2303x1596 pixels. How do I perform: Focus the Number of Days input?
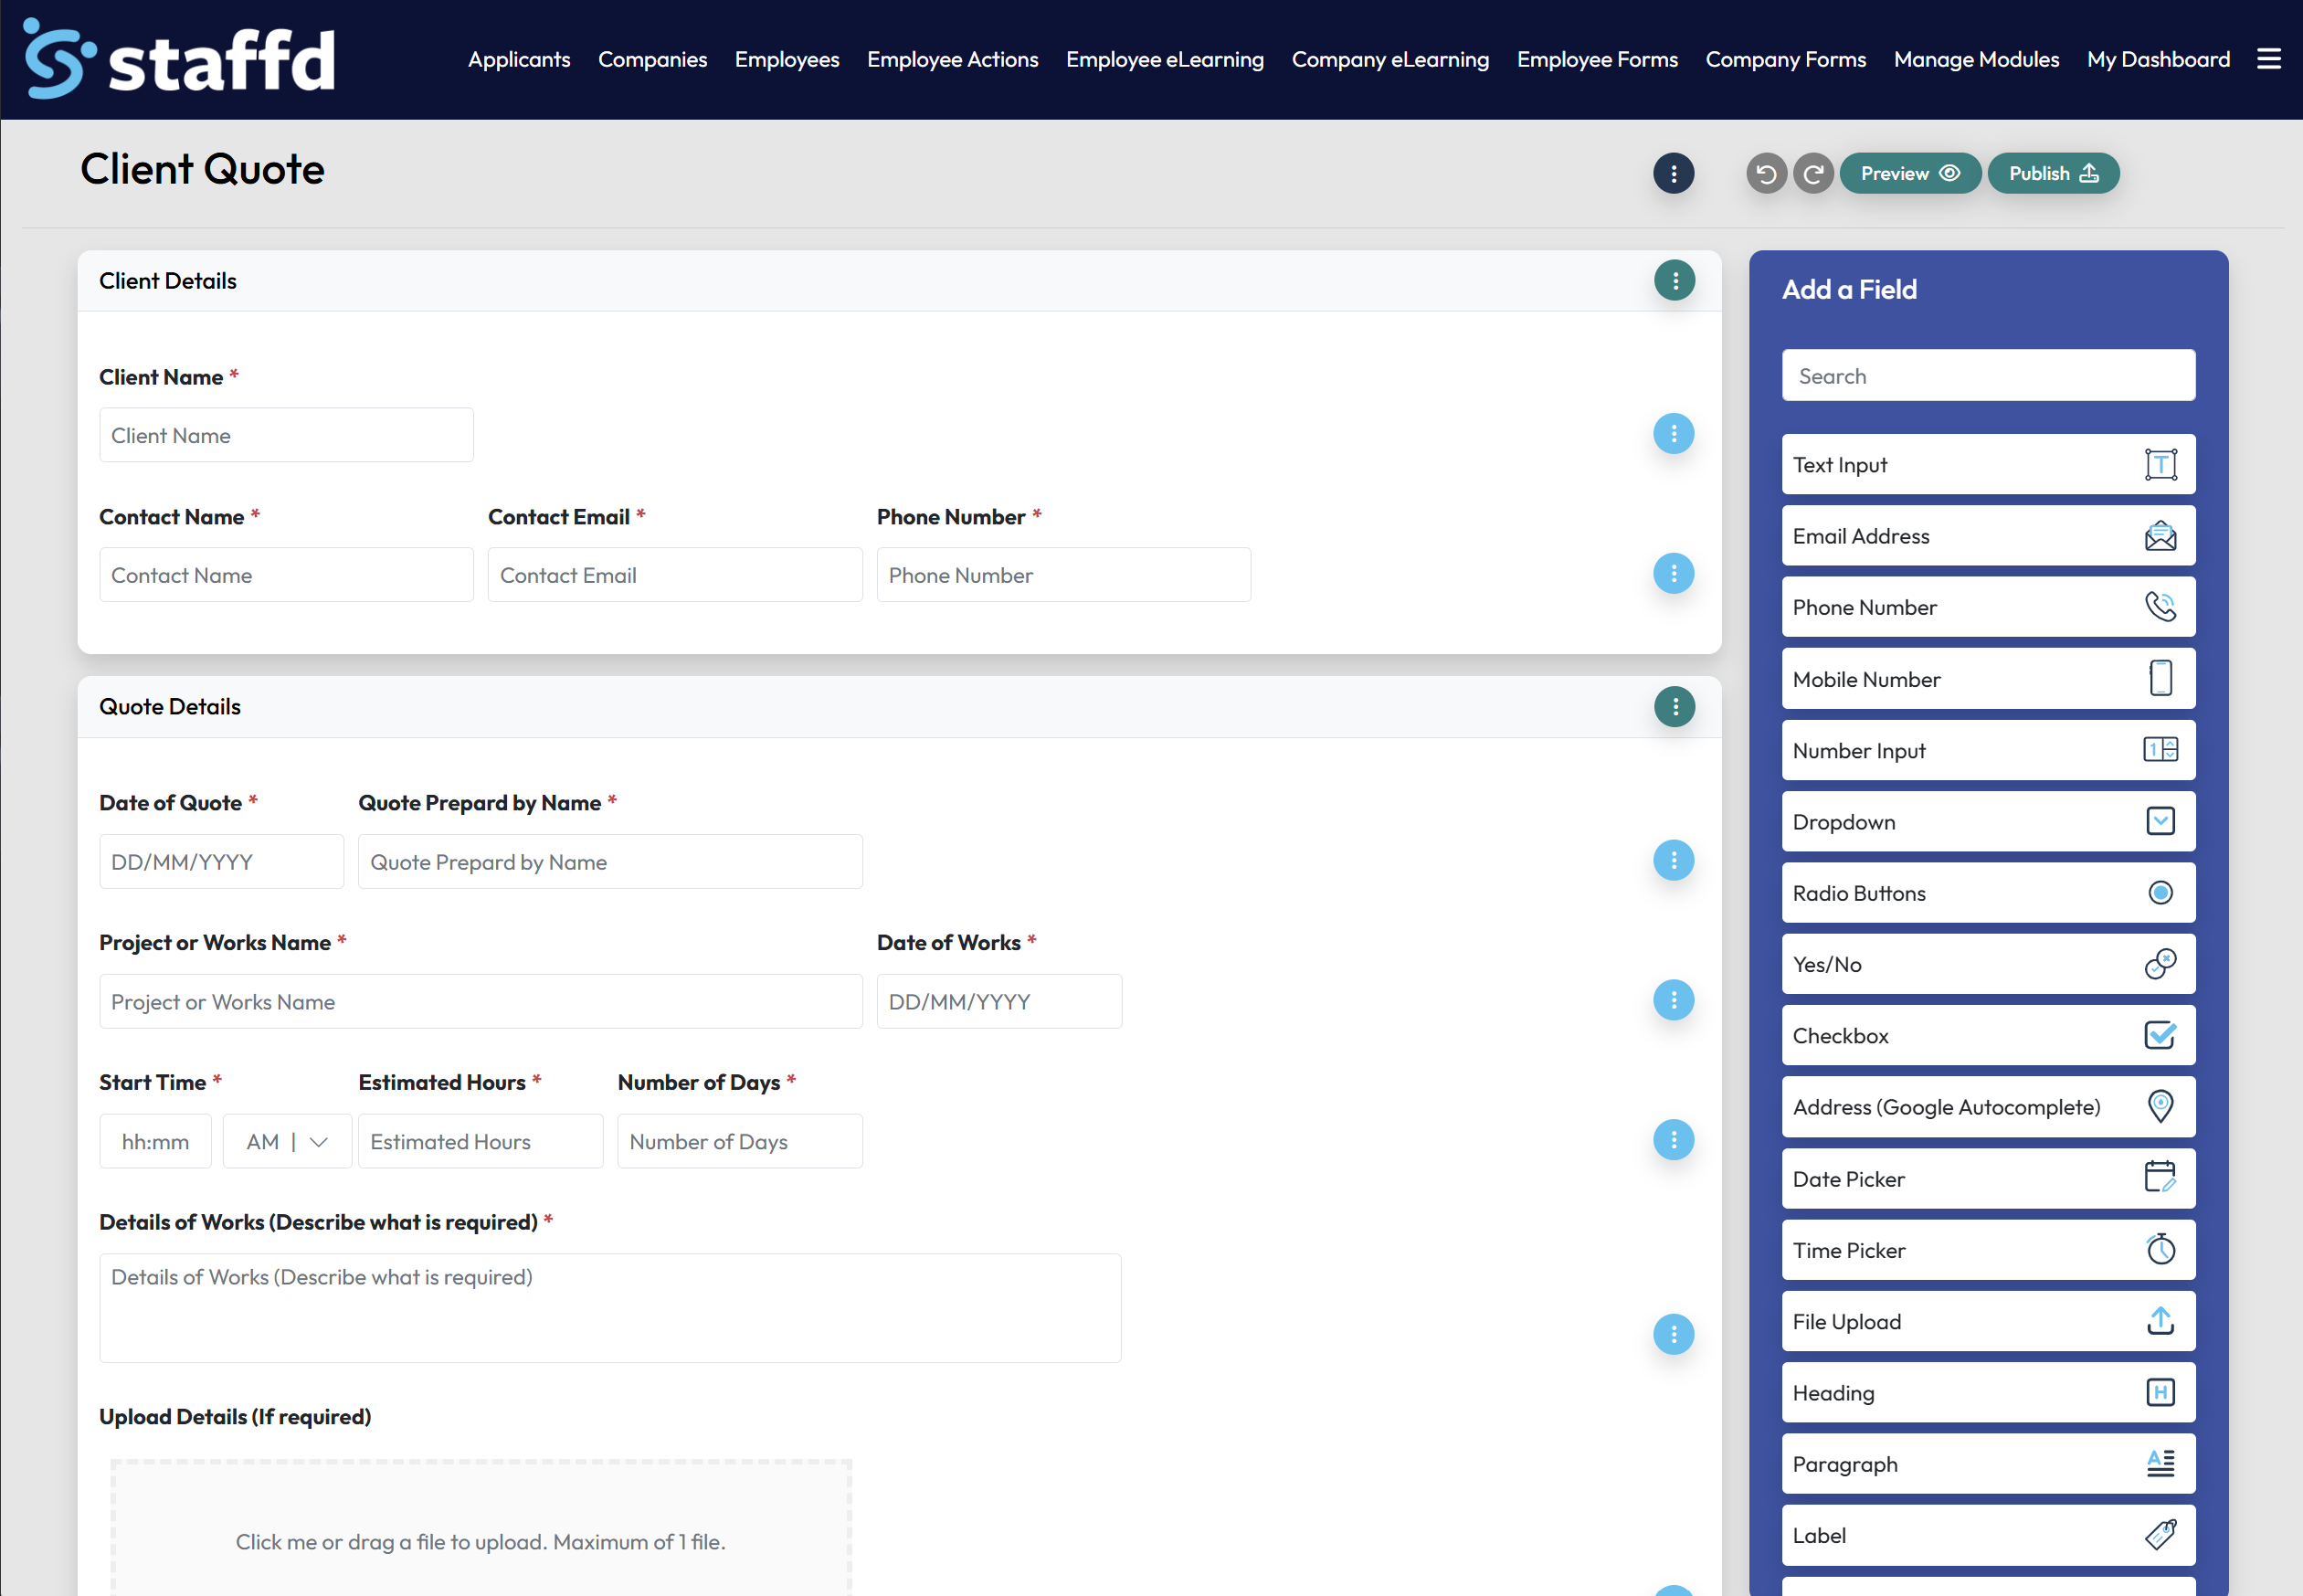pyautogui.click(x=740, y=1141)
